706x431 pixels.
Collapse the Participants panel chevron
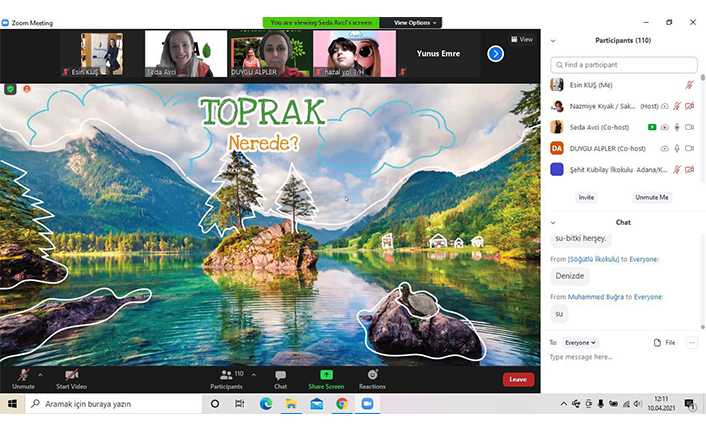point(553,41)
